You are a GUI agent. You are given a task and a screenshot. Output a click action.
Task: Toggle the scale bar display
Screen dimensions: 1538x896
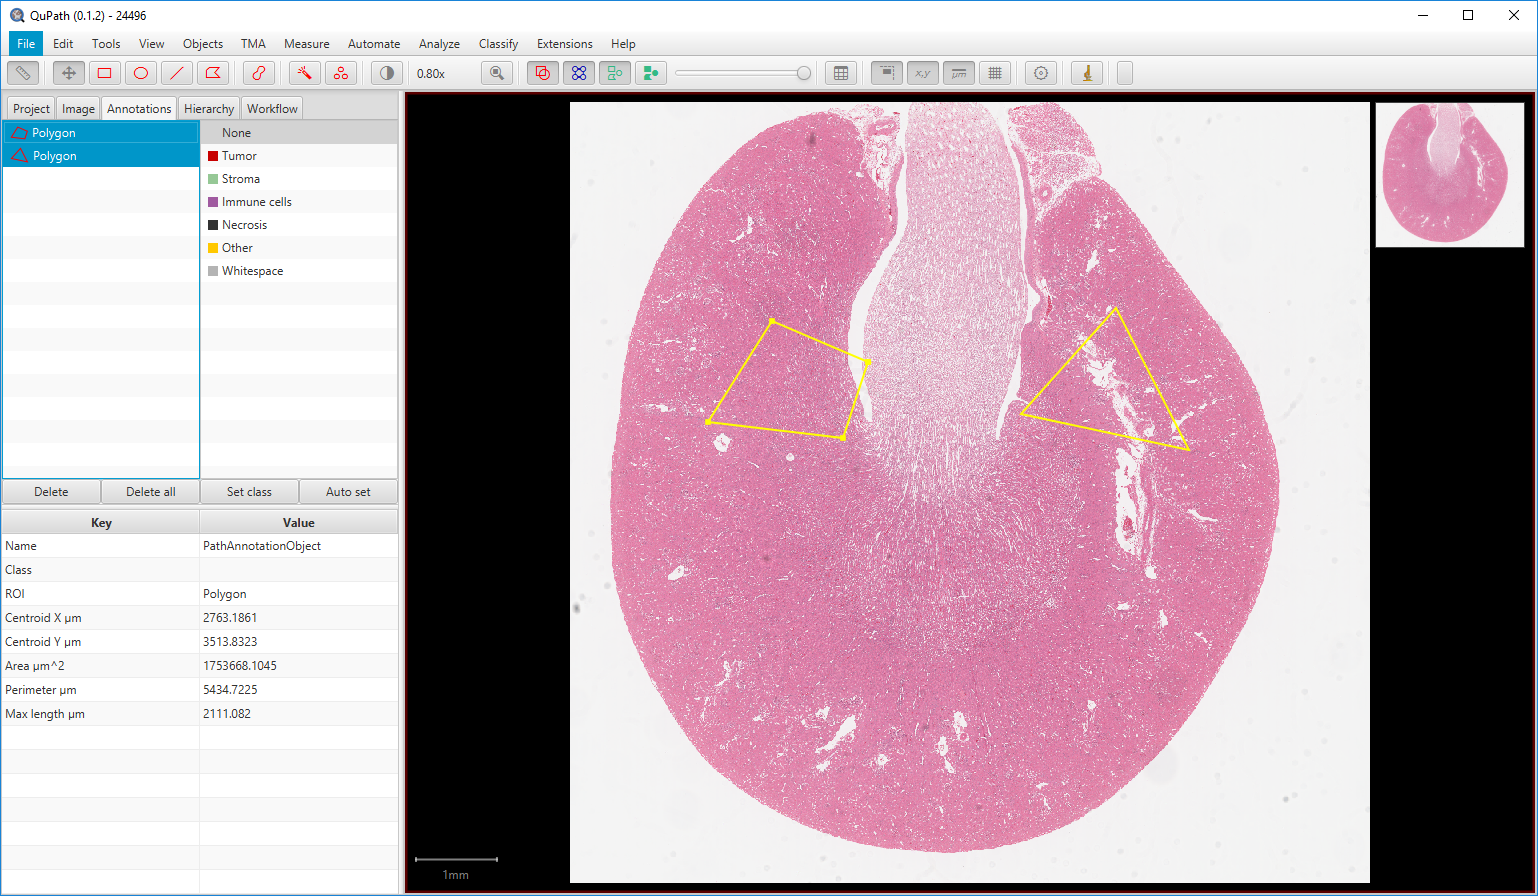click(x=958, y=72)
